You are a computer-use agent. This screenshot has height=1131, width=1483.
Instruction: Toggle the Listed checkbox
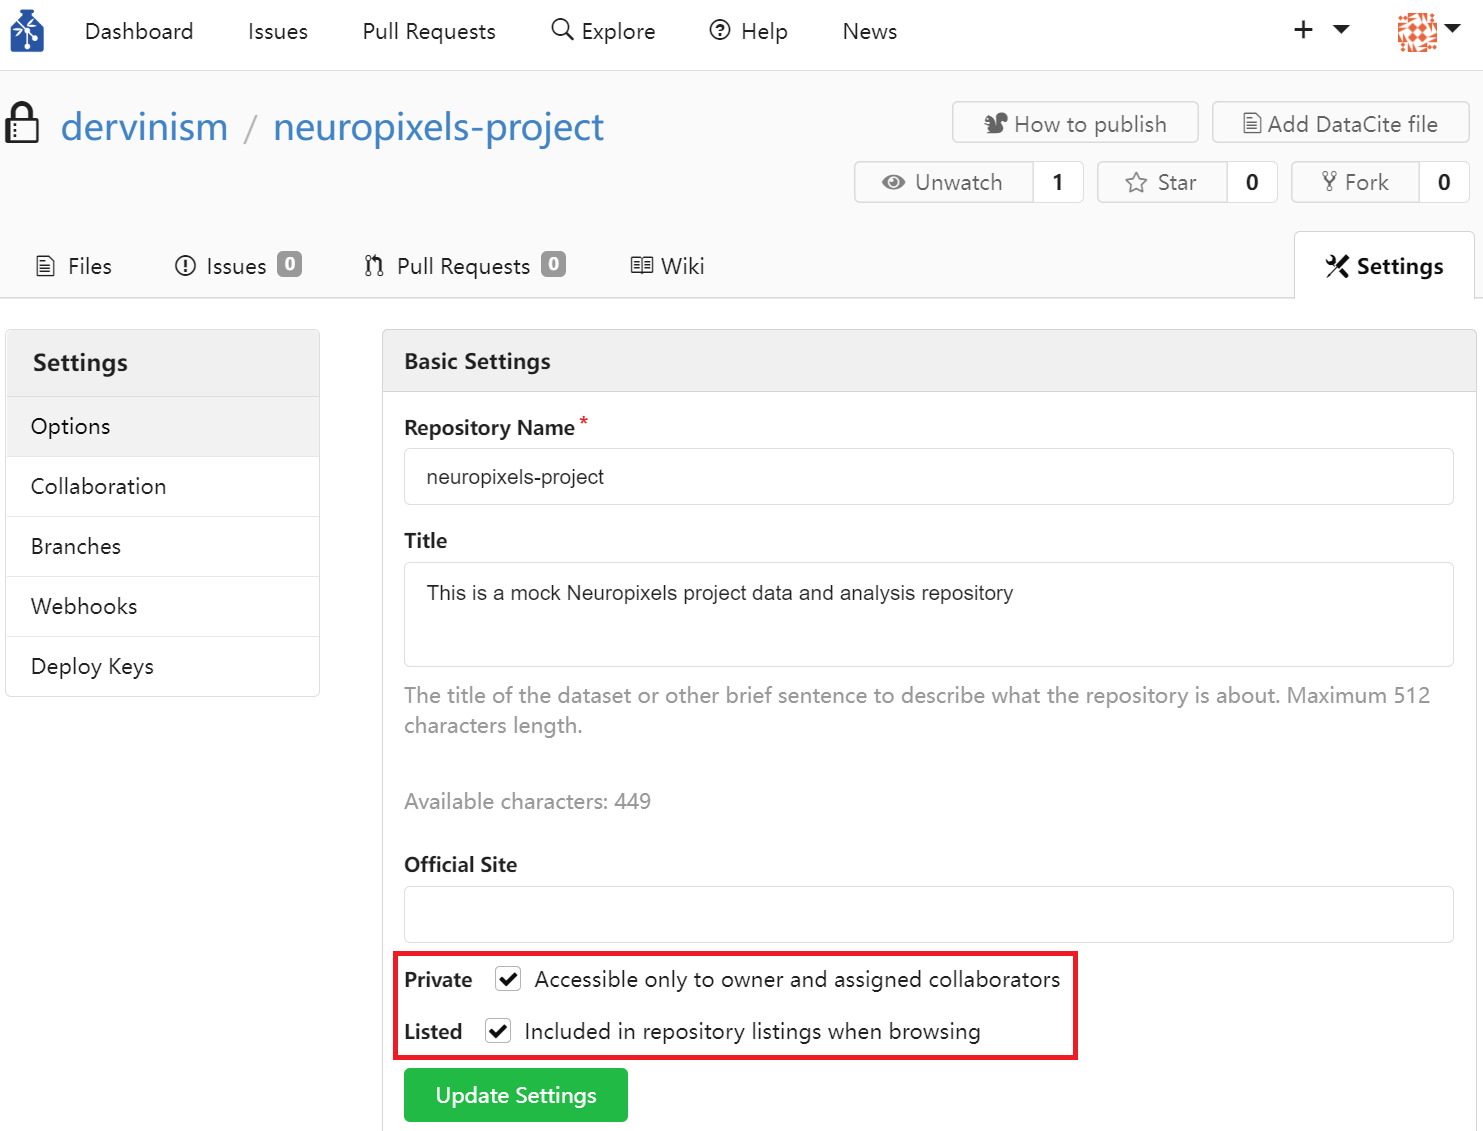[x=498, y=1031]
